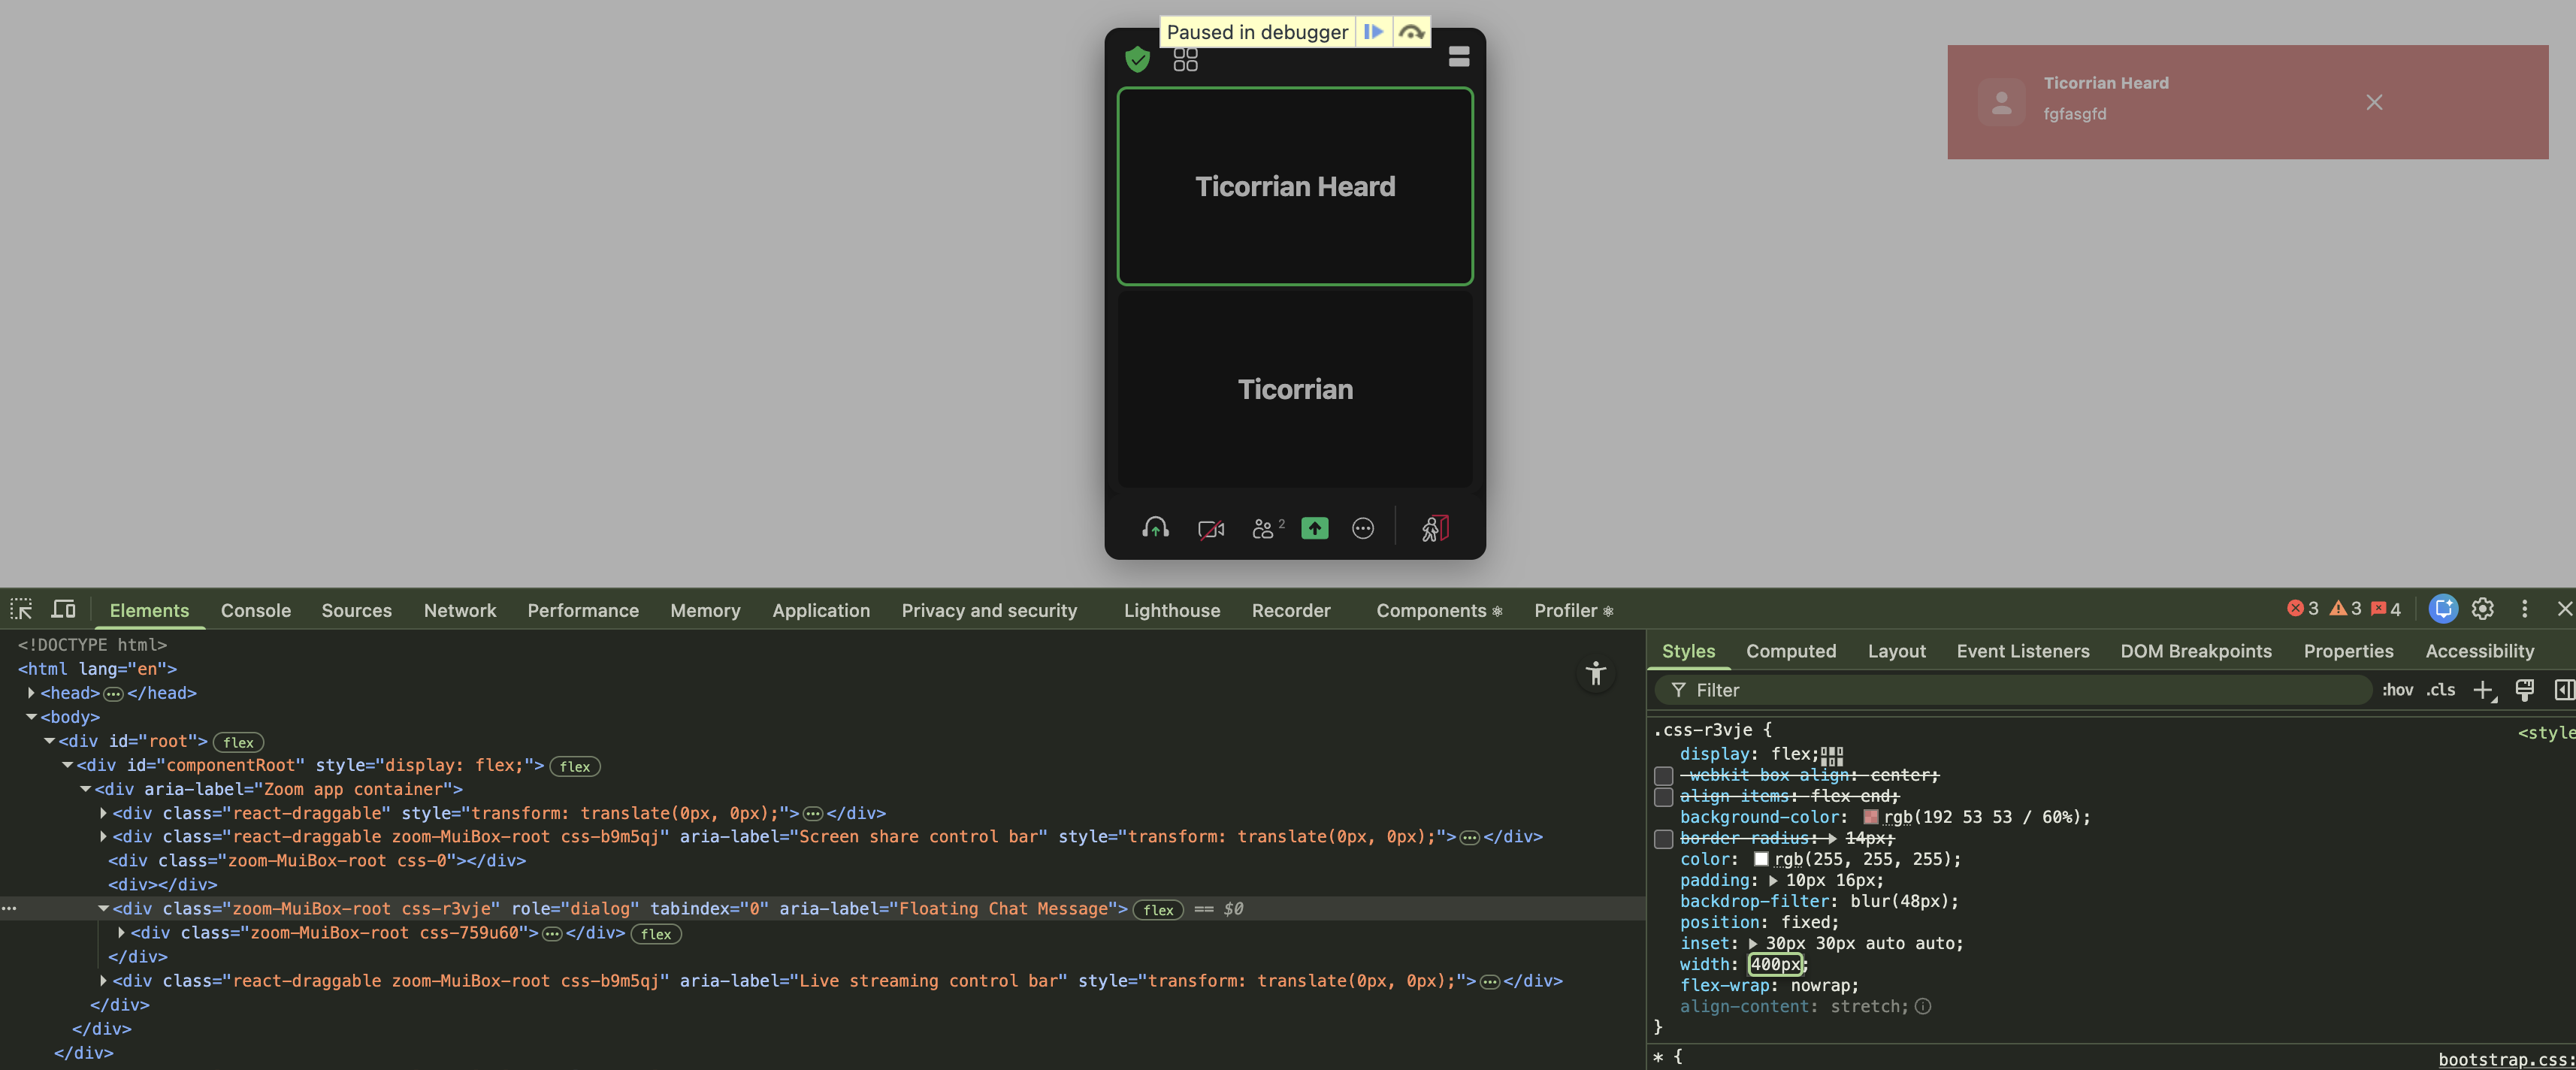Open the participants list icon
Viewport: 2576px width, 1070px height.
[x=1263, y=528]
